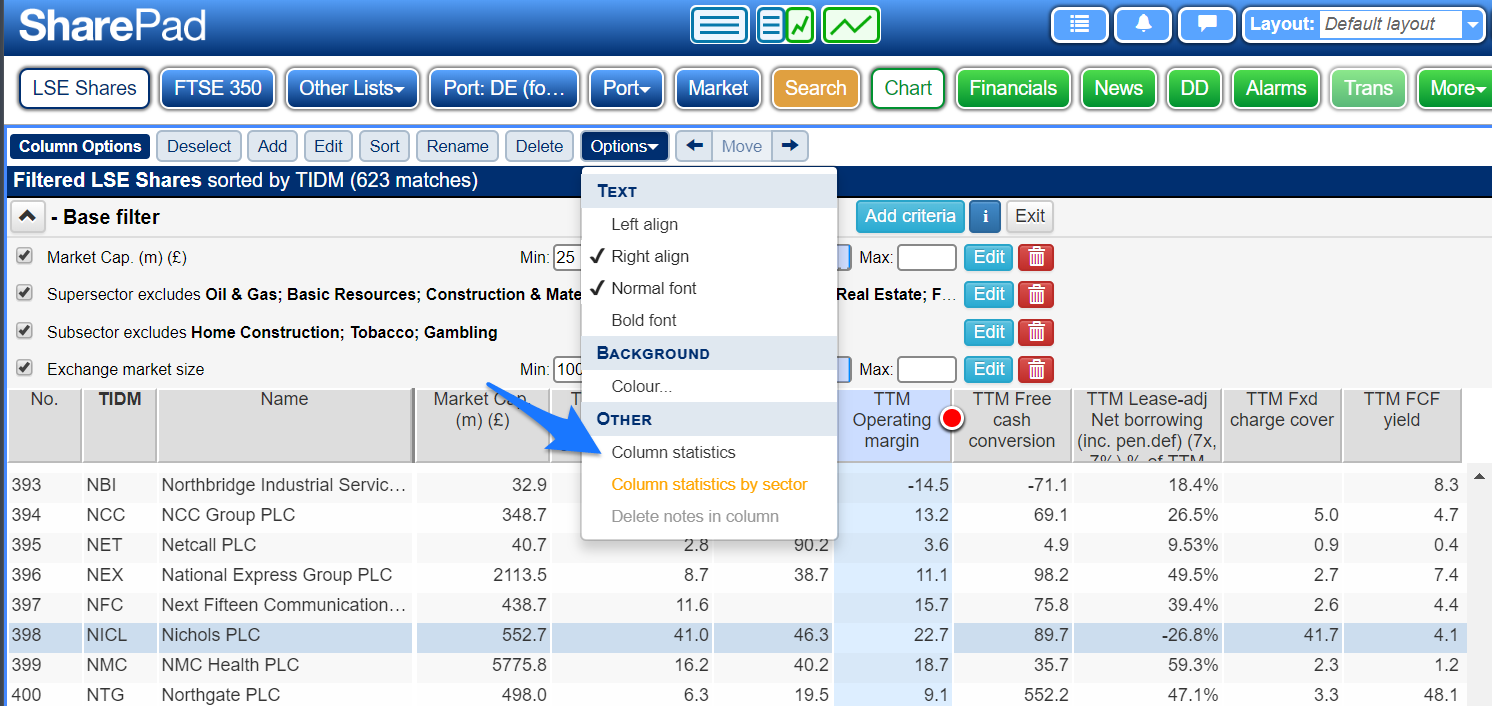
Task: Move column left with arrow button
Action: click(x=693, y=146)
